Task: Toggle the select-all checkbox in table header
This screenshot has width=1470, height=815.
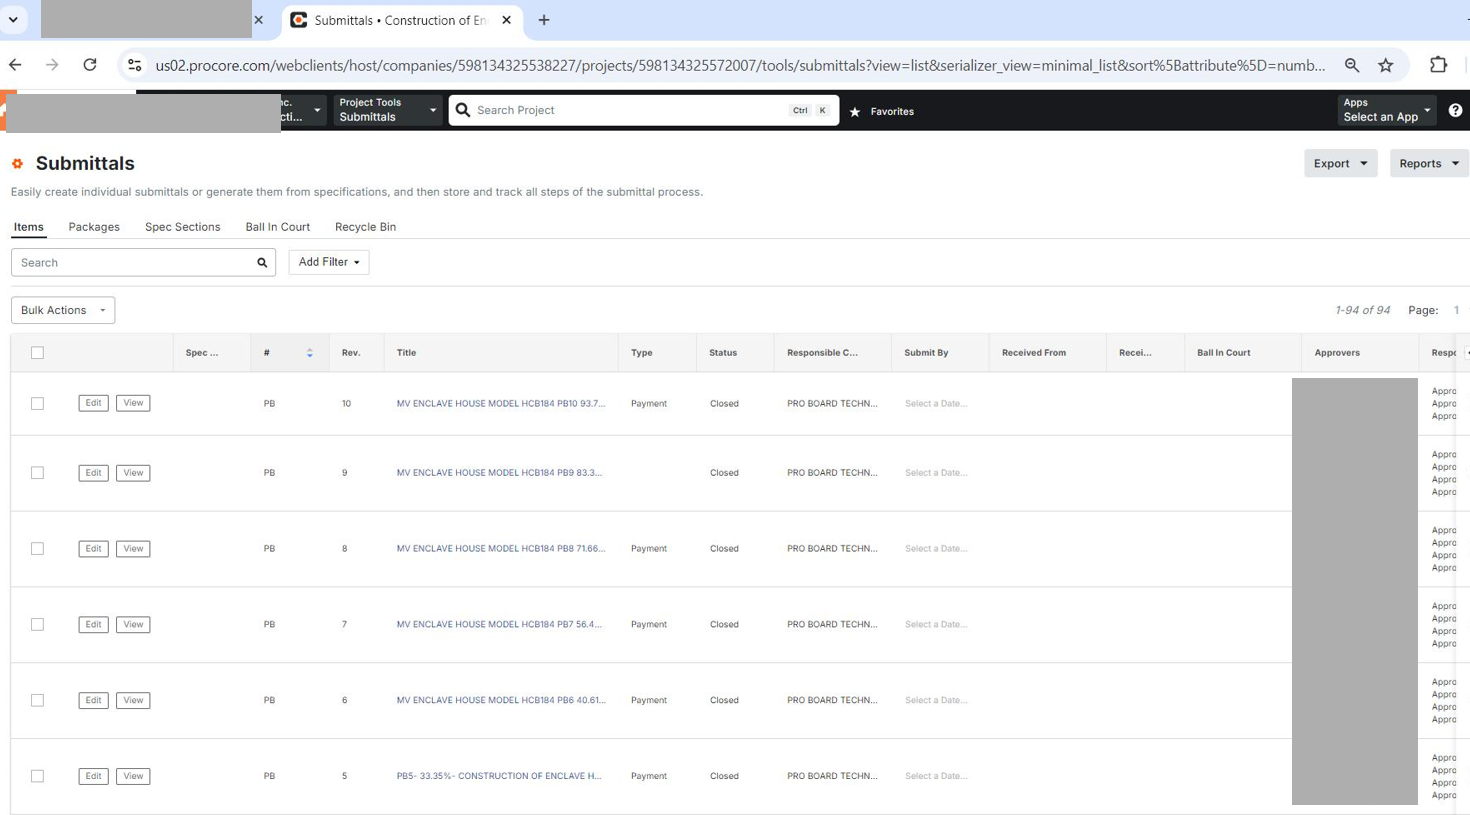Action: [x=37, y=353]
